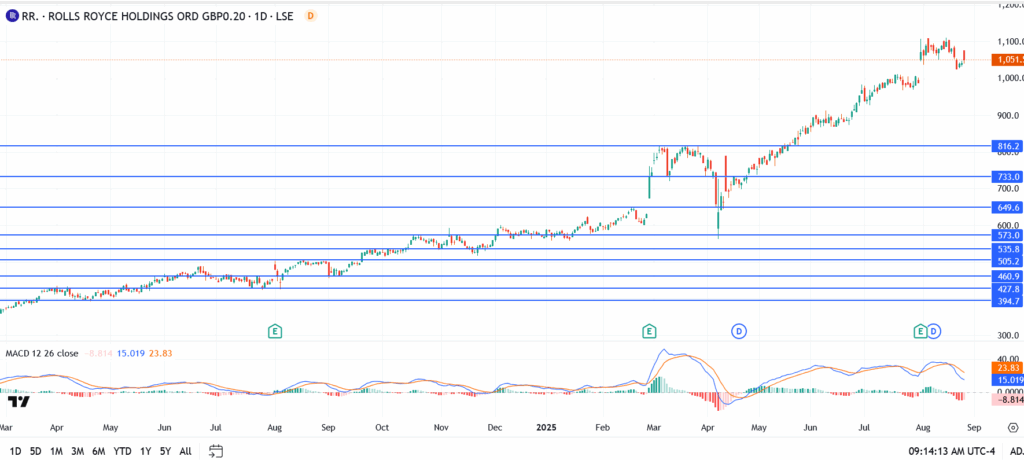
Task: Select horizontal line price label 649.6
Action: [x=1008, y=207]
